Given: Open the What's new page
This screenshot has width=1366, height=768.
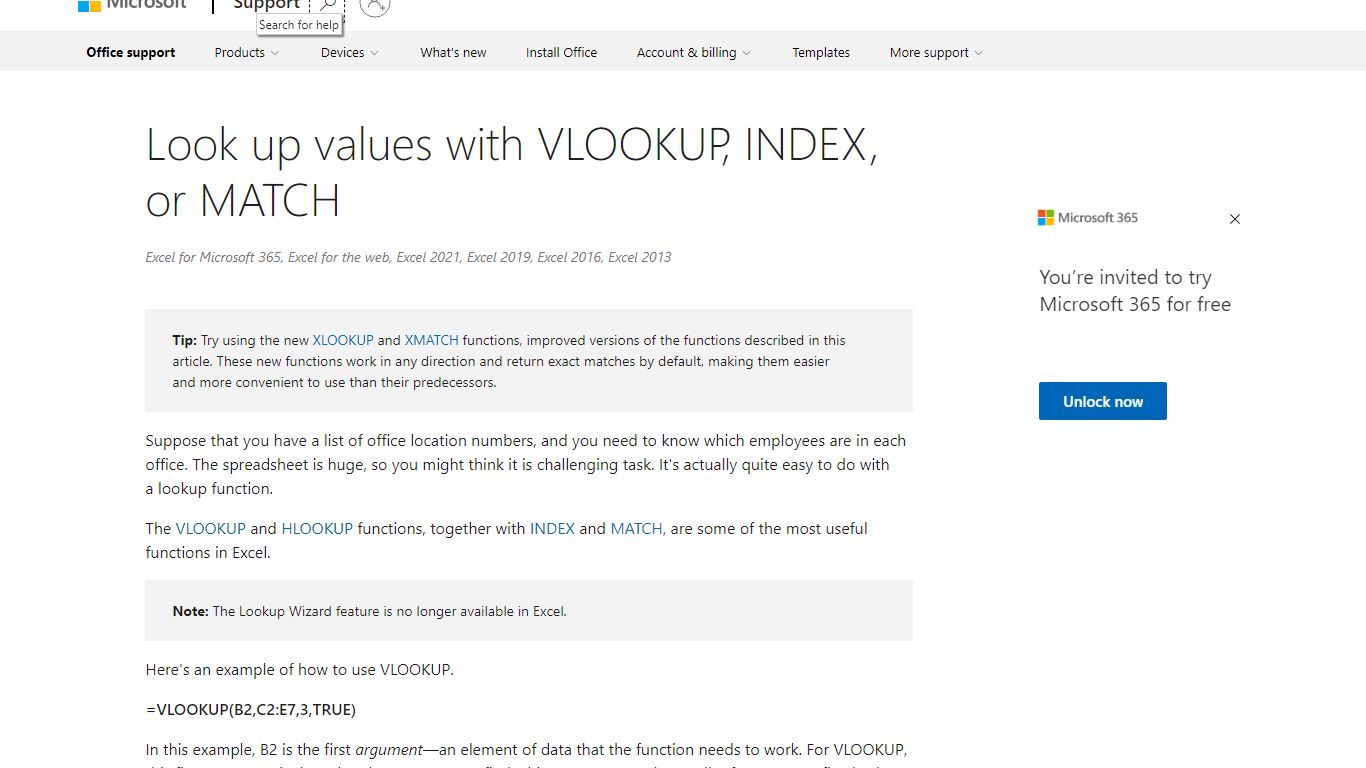Looking at the screenshot, I should point(453,53).
